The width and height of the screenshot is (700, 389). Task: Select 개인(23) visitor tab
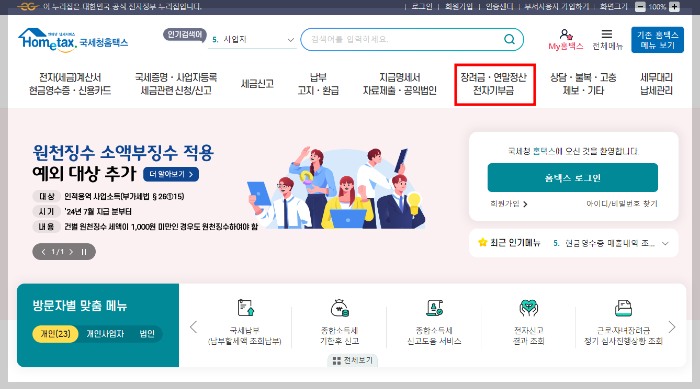click(x=55, y=334)
